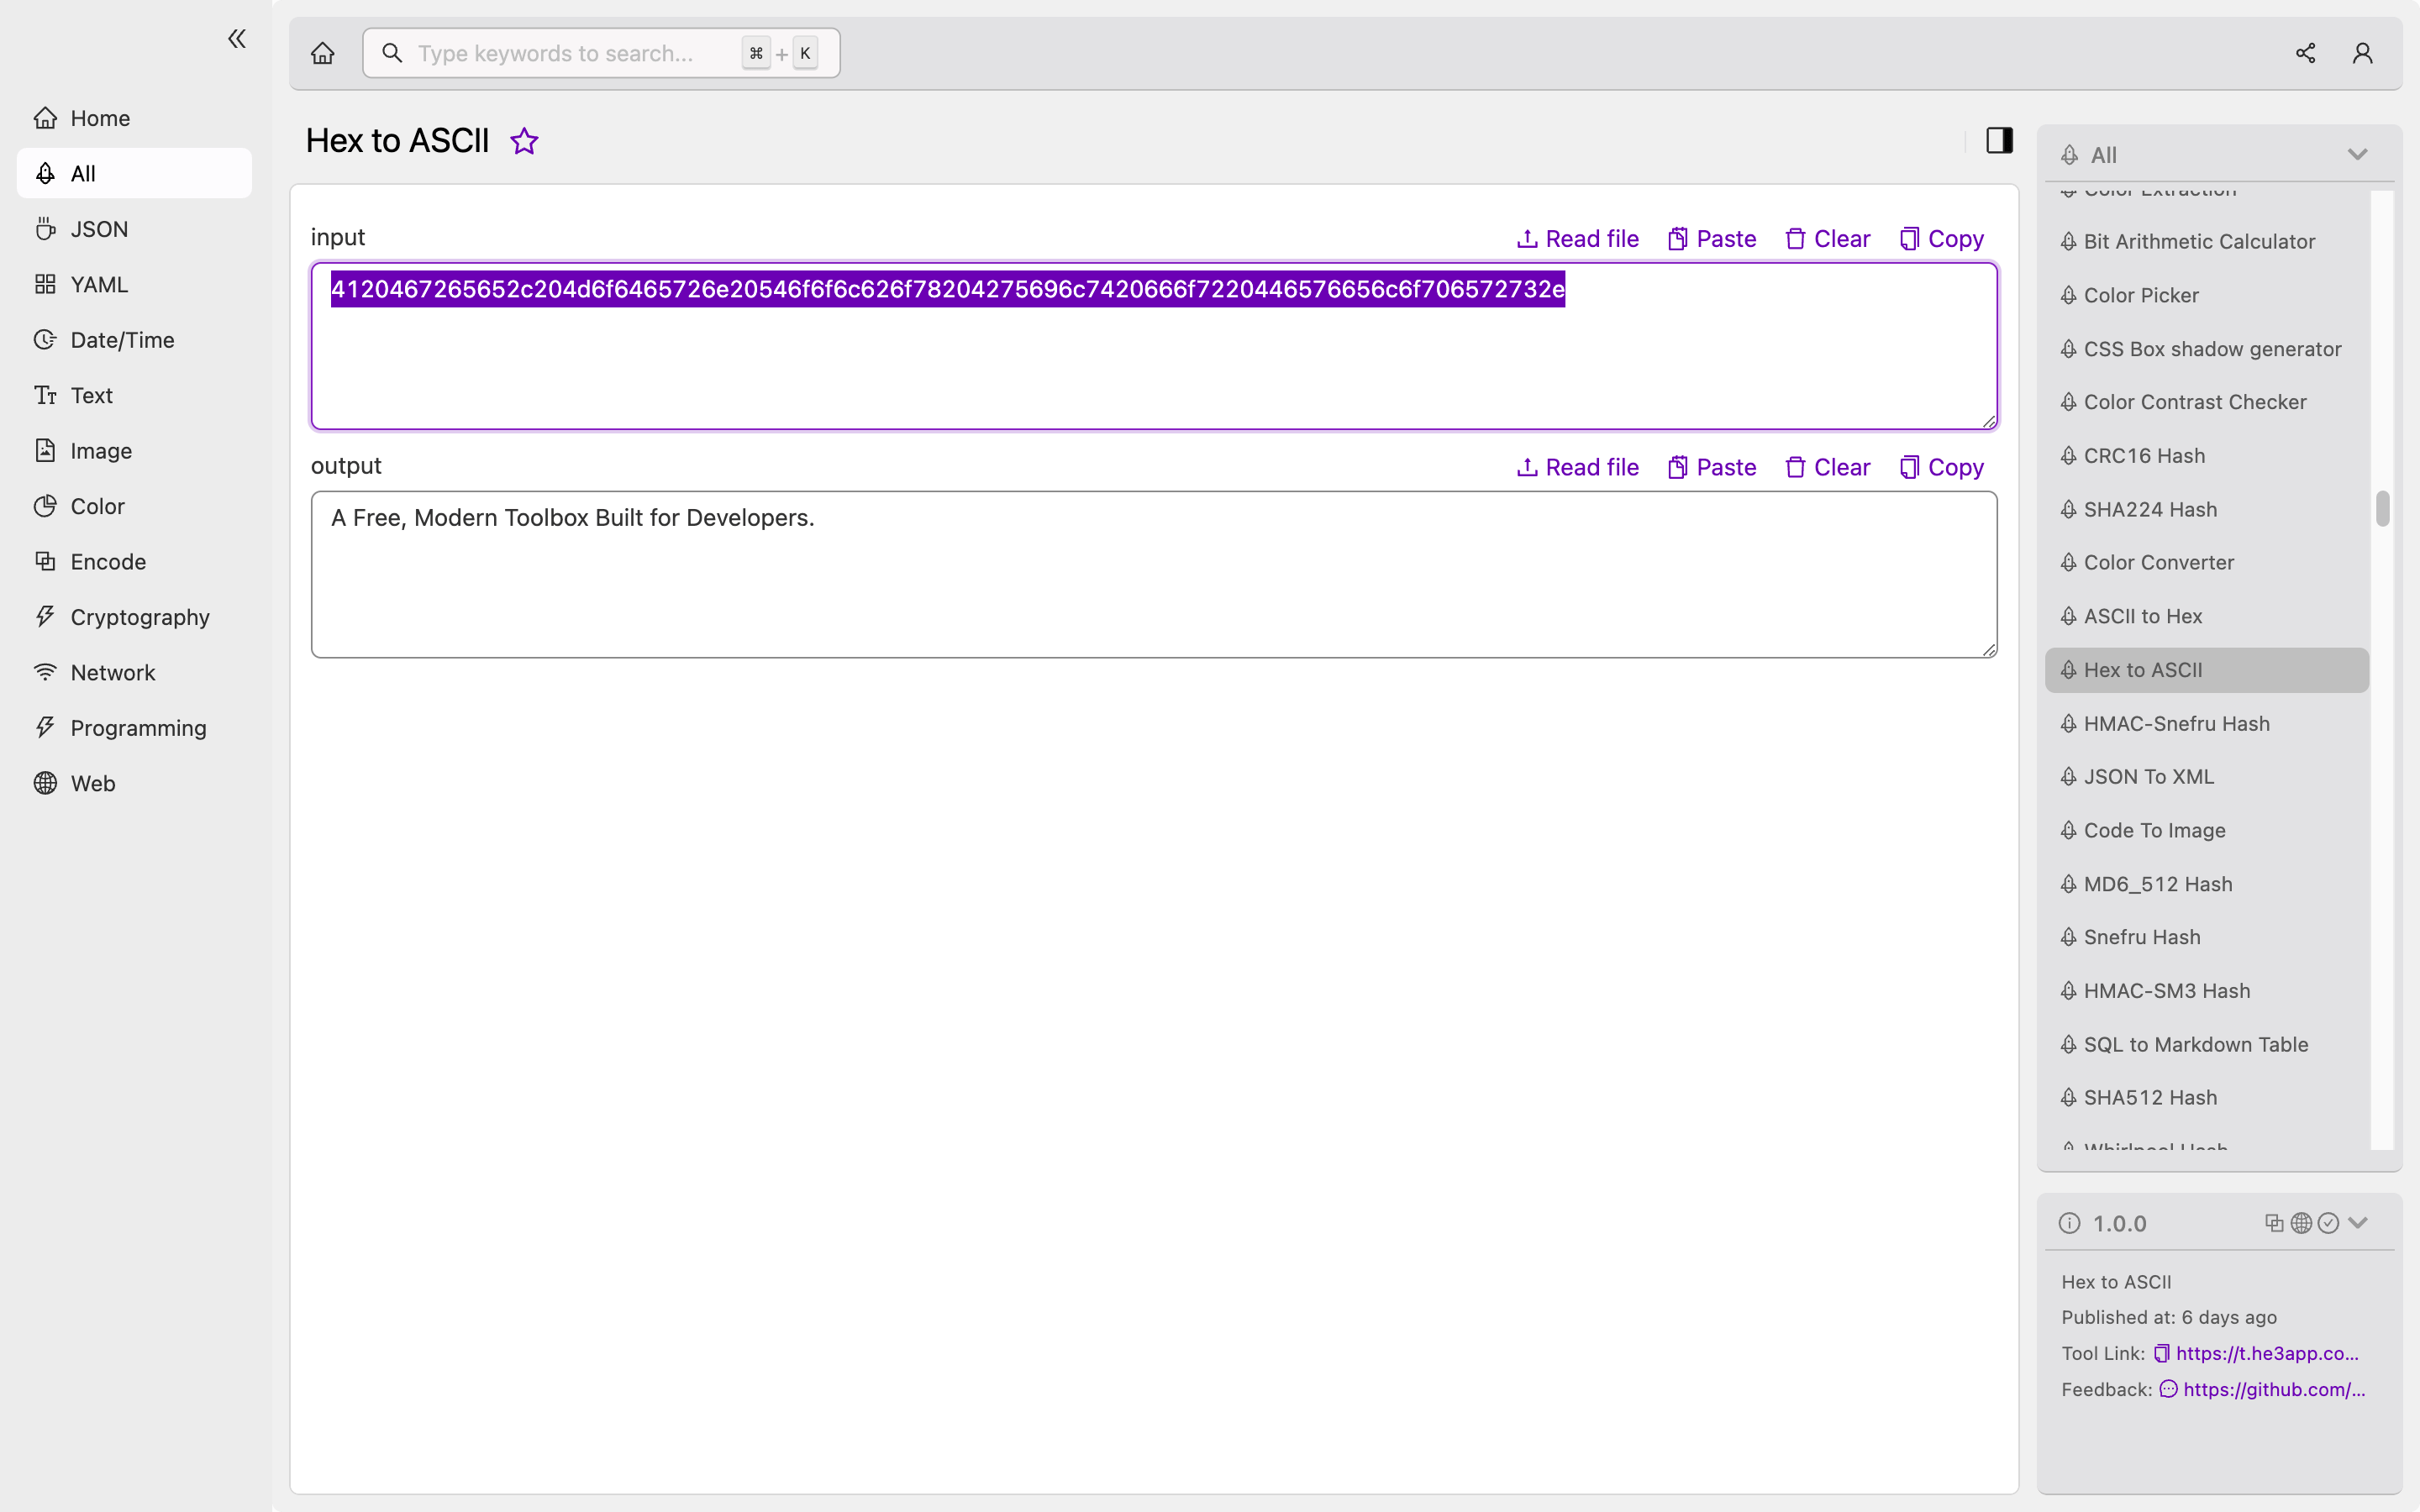Select the Bit Arithmetic Calculator tool

[2199, 242]
